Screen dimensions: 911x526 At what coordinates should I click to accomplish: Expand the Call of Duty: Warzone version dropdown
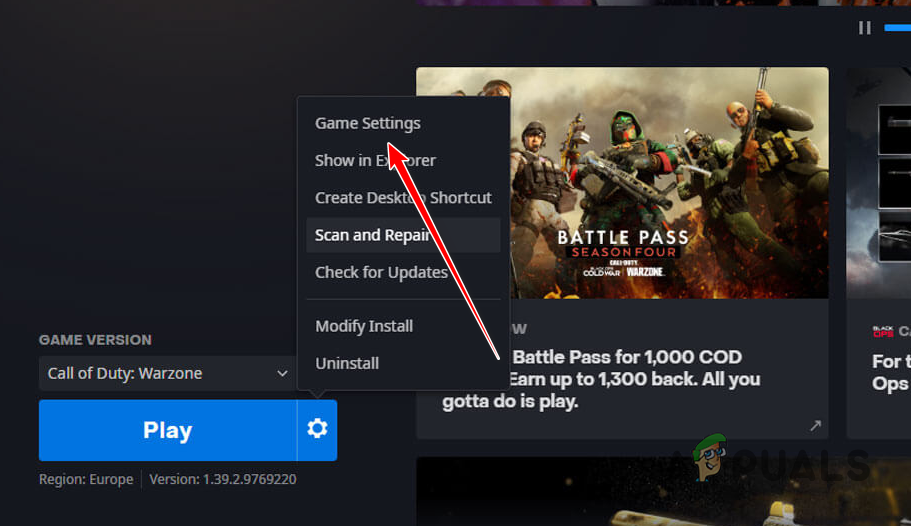[x=167, y=373]
